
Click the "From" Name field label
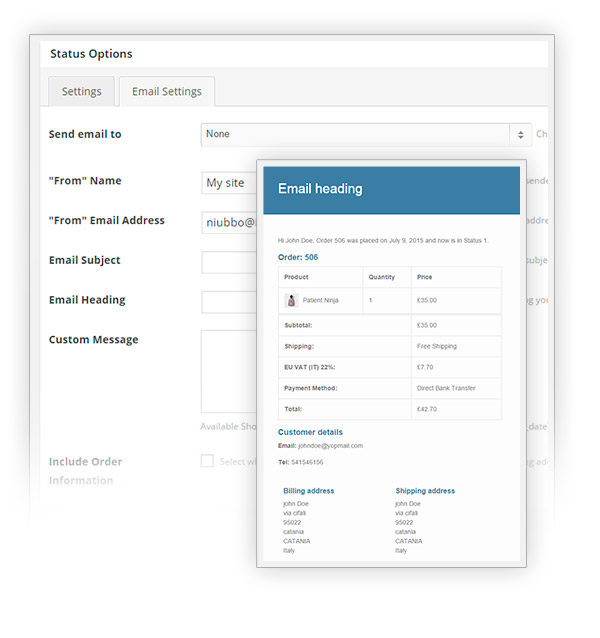(85, 181)
